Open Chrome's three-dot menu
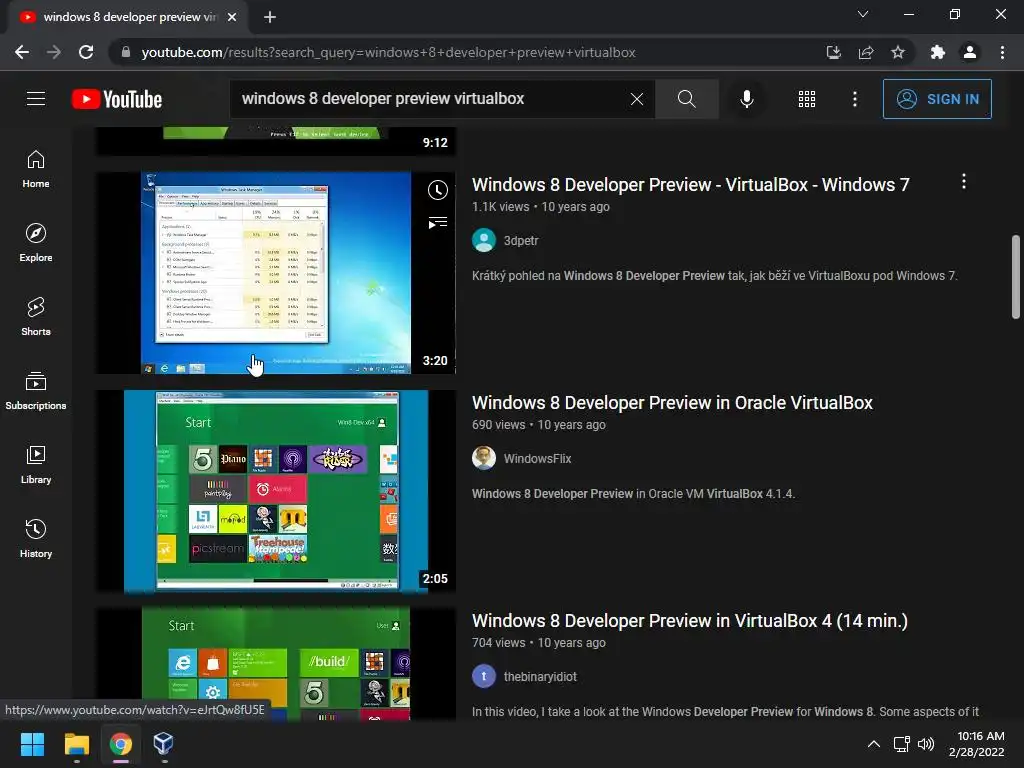The image size is (1024, 768). point(1002,52)
